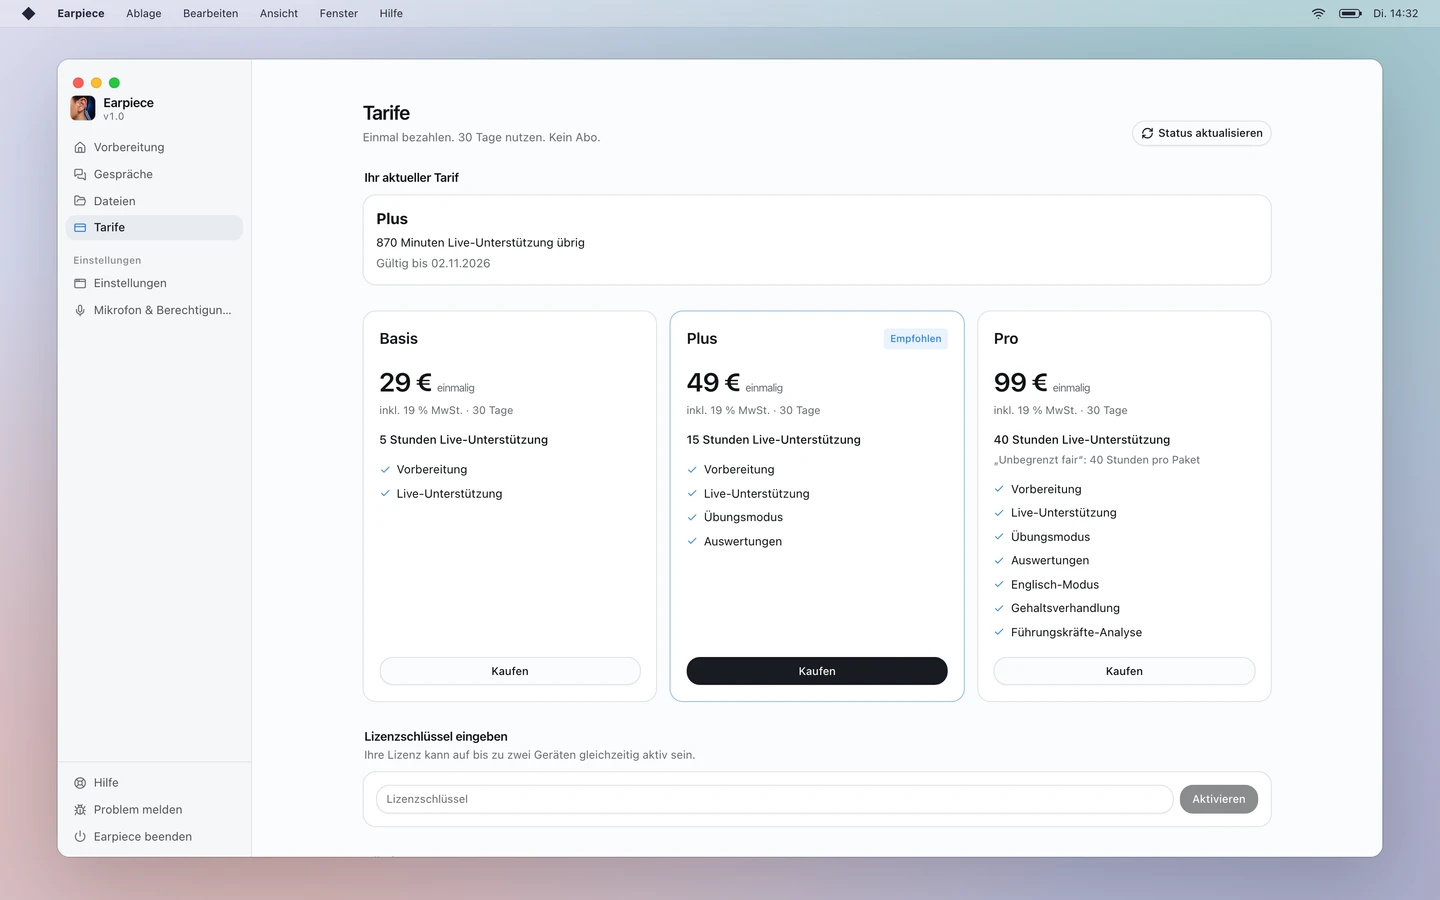This screenshot has width=1440, height=900.
Task: Click the menu bar clock 'Di. 14:32'
Action: click(1396, 13)
